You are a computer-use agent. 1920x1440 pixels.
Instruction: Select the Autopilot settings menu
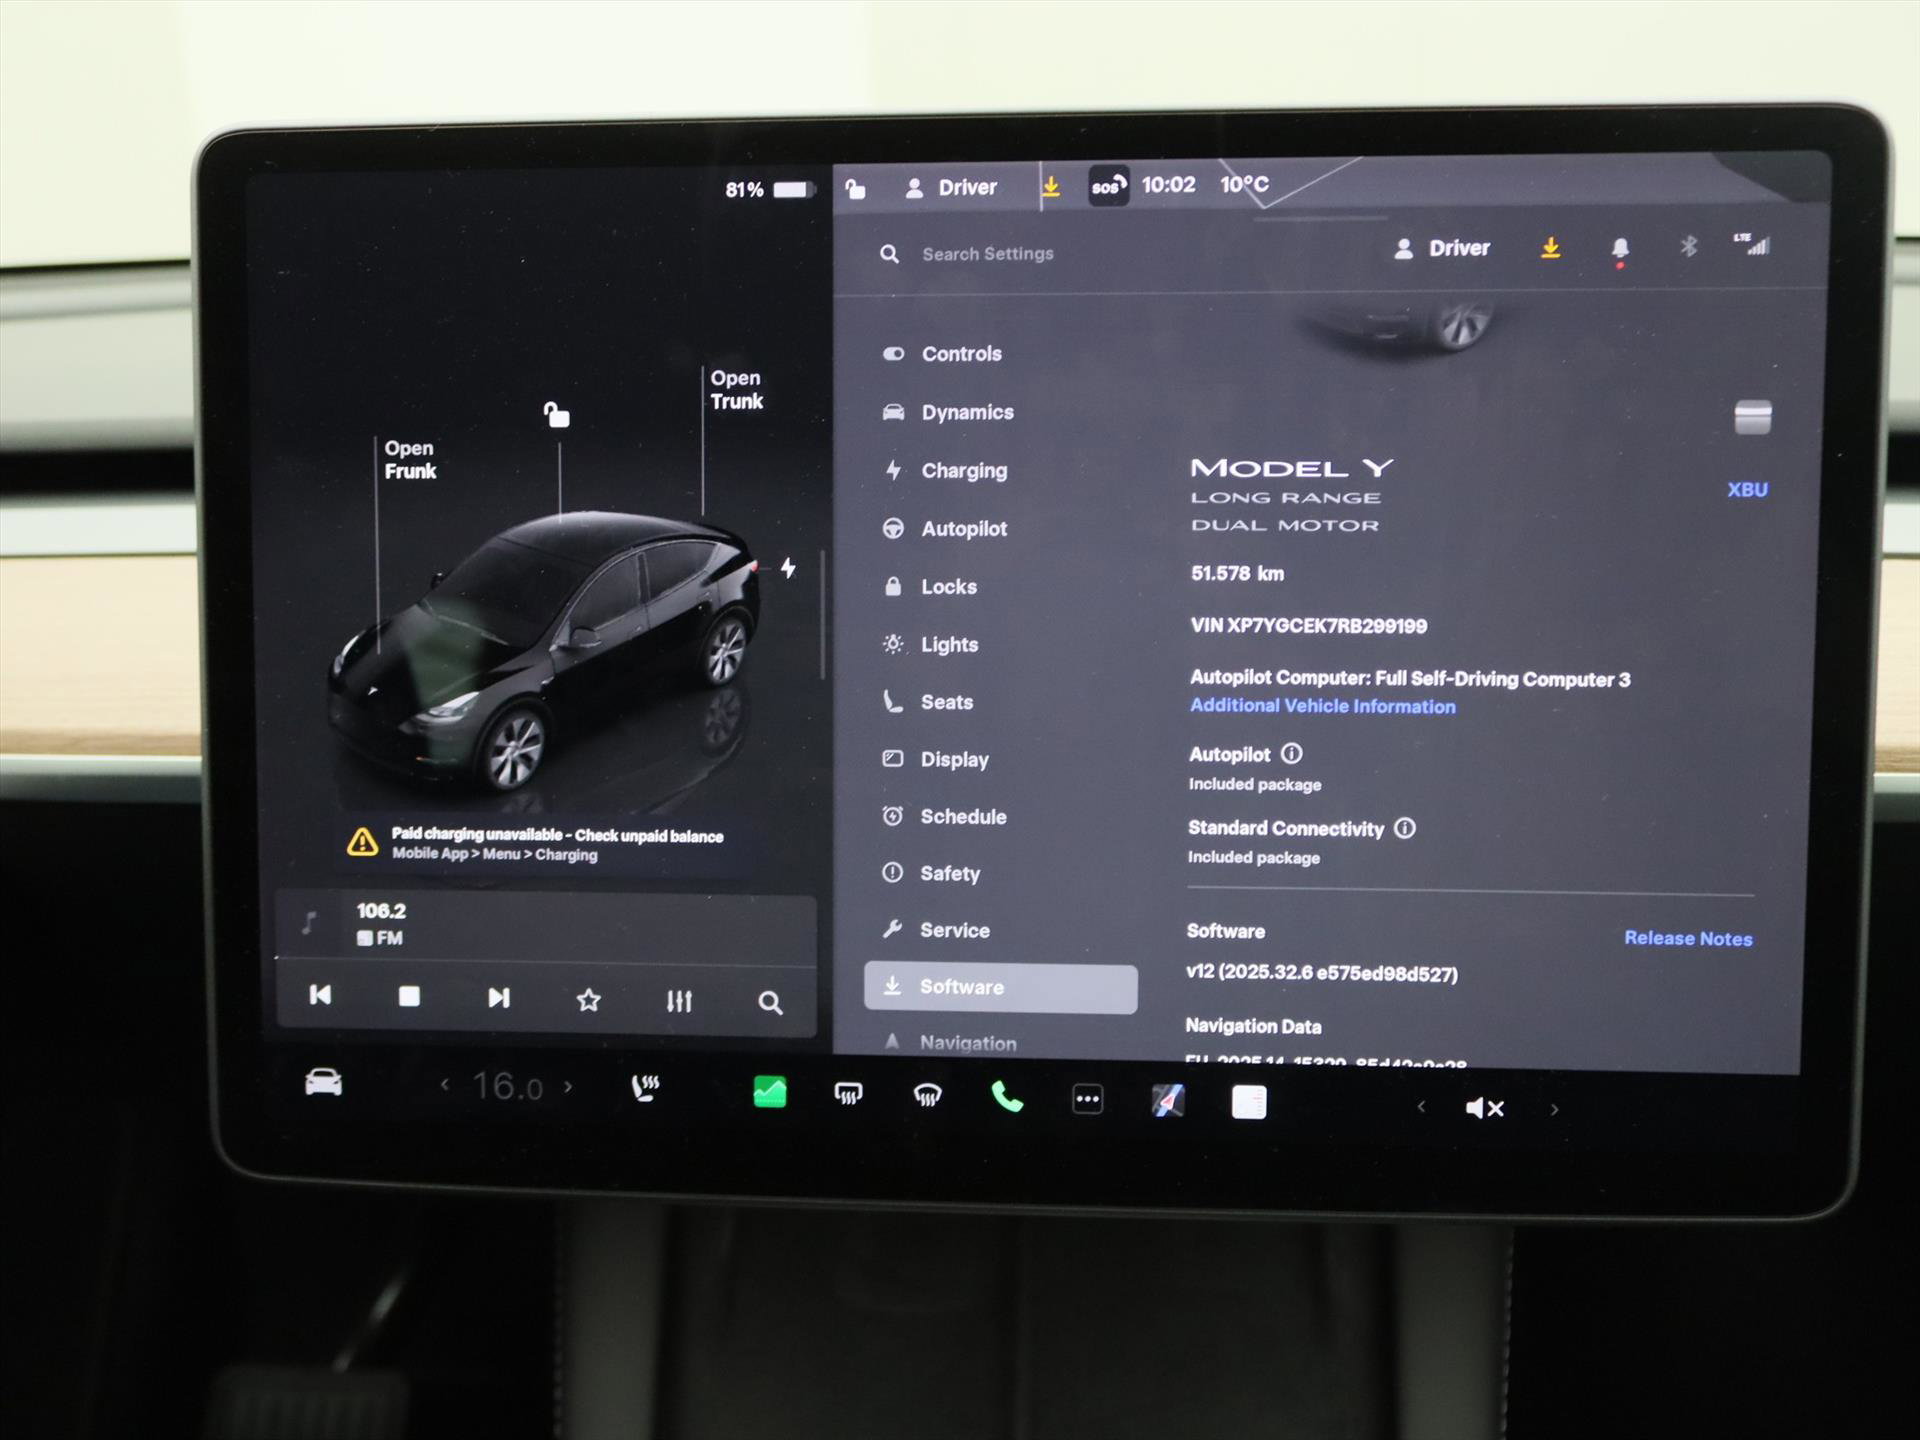(x=963, y=529)
